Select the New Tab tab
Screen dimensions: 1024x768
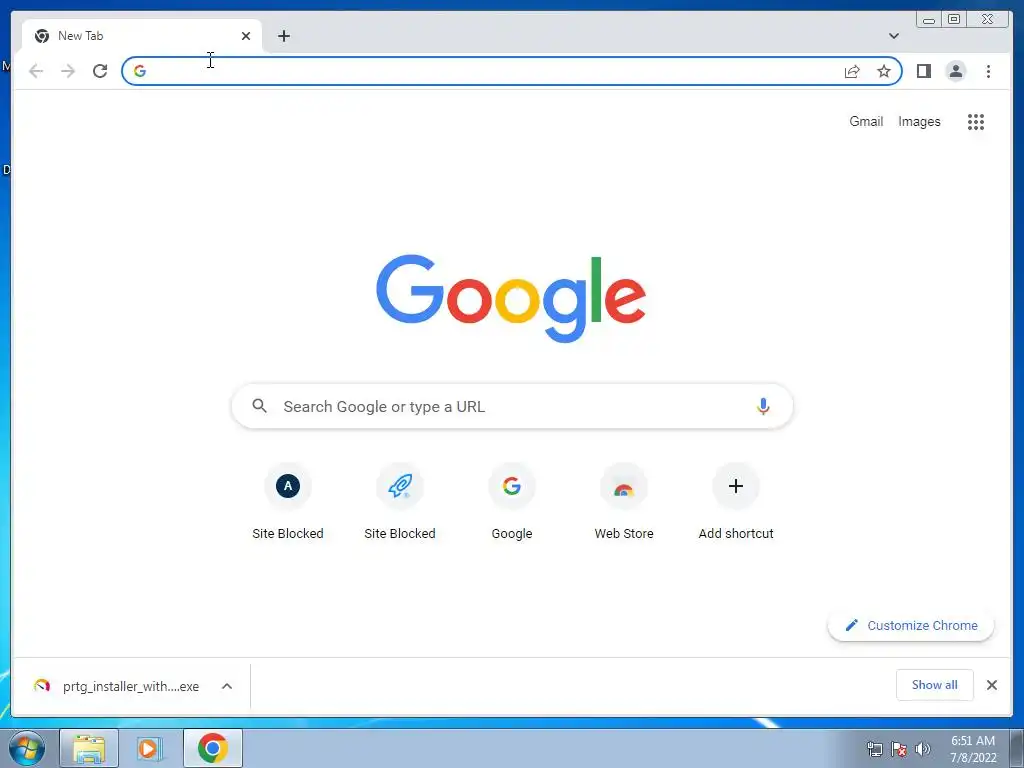141,36
